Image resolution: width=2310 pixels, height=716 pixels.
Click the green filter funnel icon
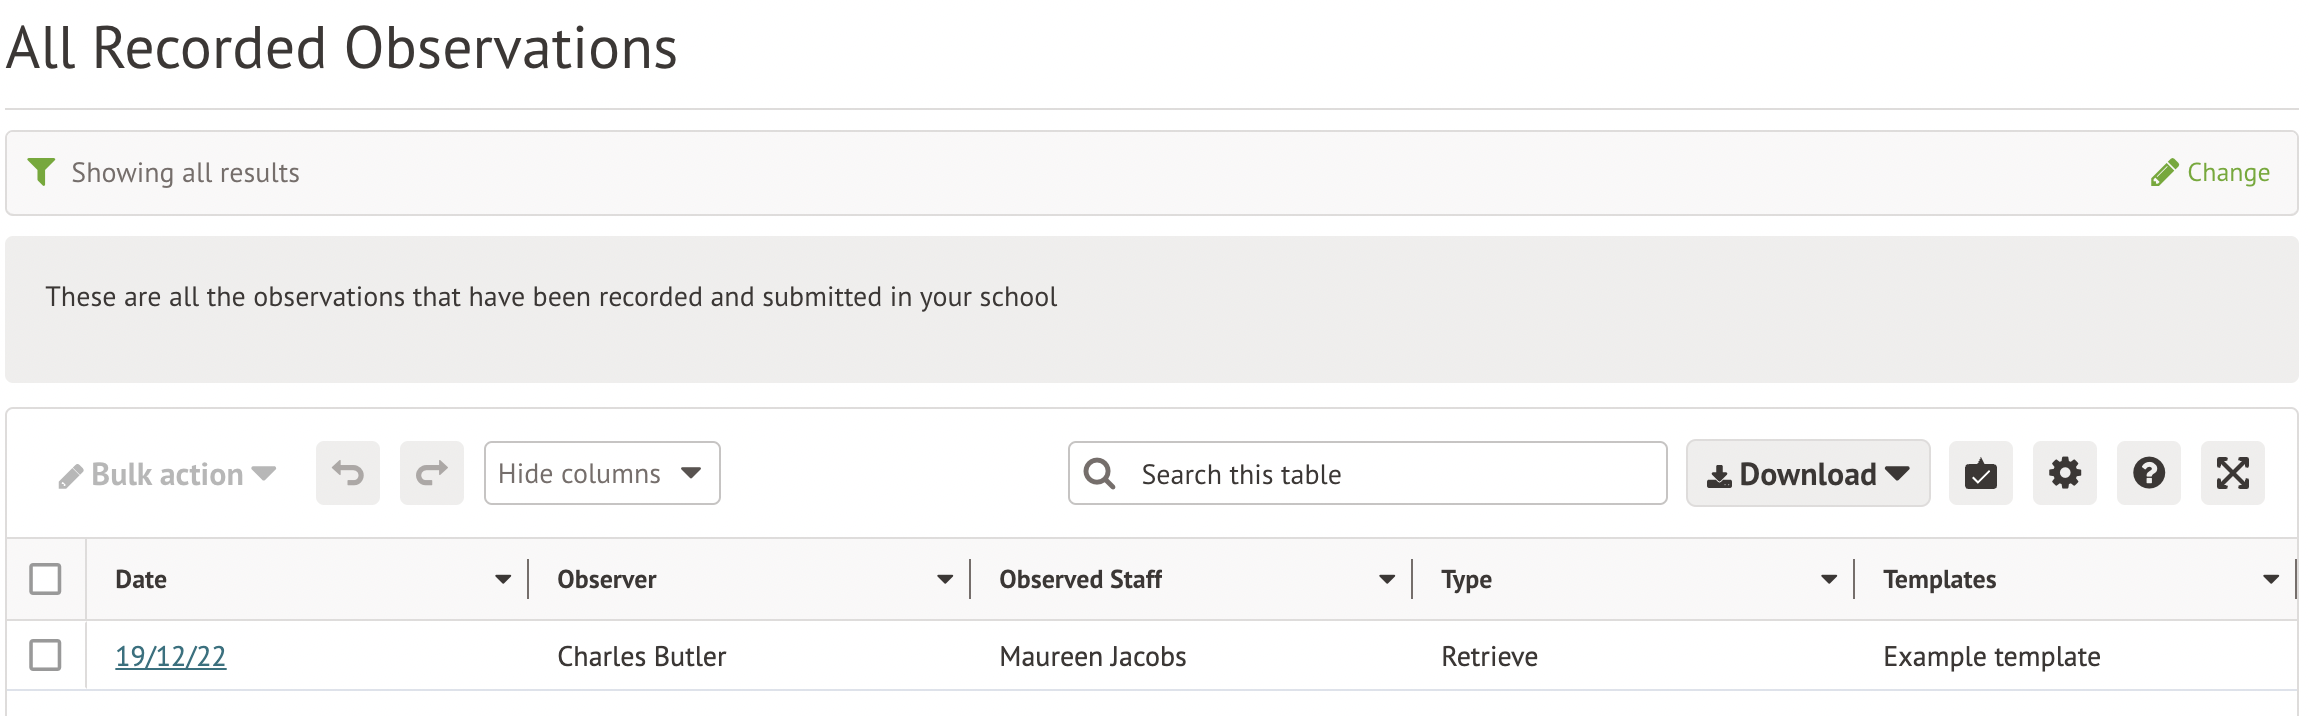coord(41,172)
